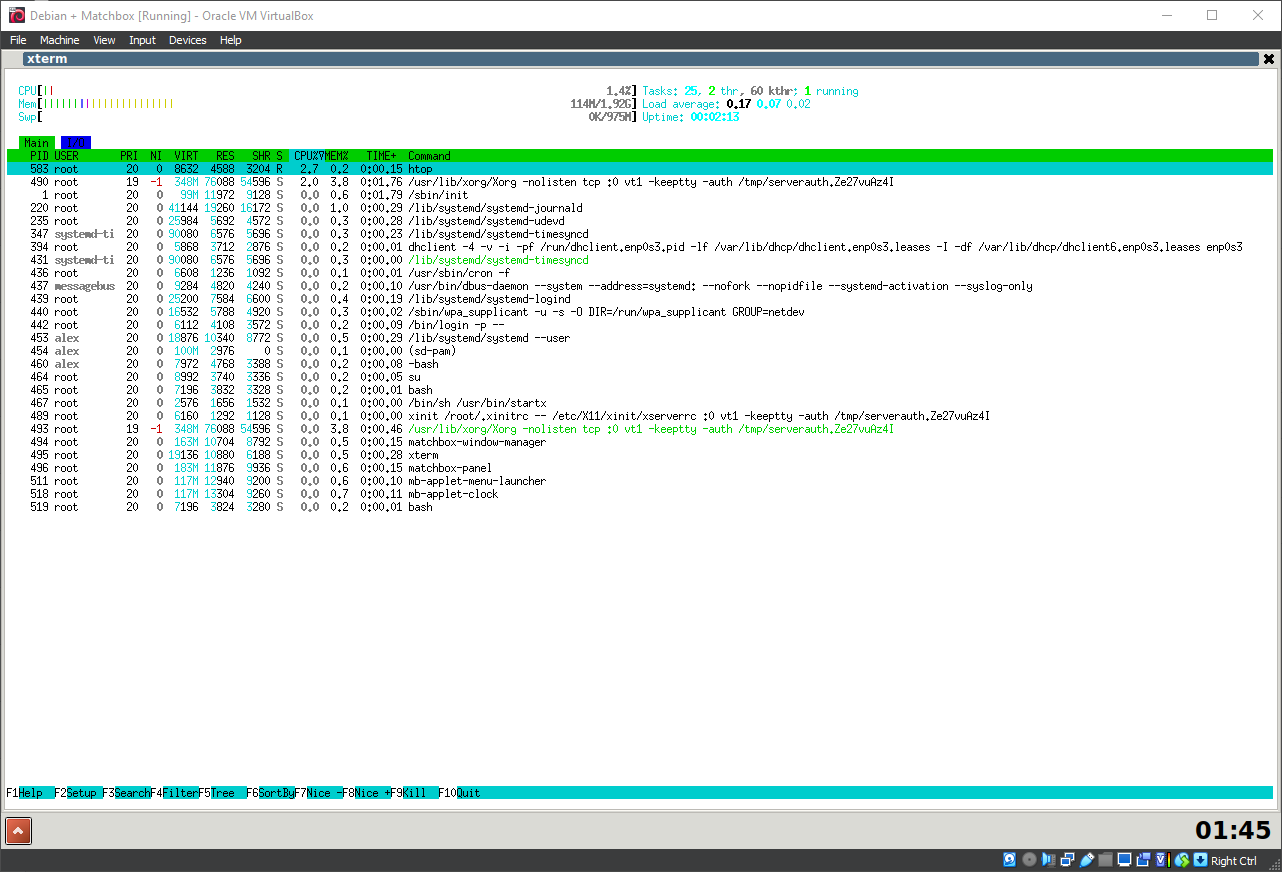Click the USB devices icon in the status bar
This screenshot has height=872, width=1282.
pyautogui.click(x=1088, y=859)
